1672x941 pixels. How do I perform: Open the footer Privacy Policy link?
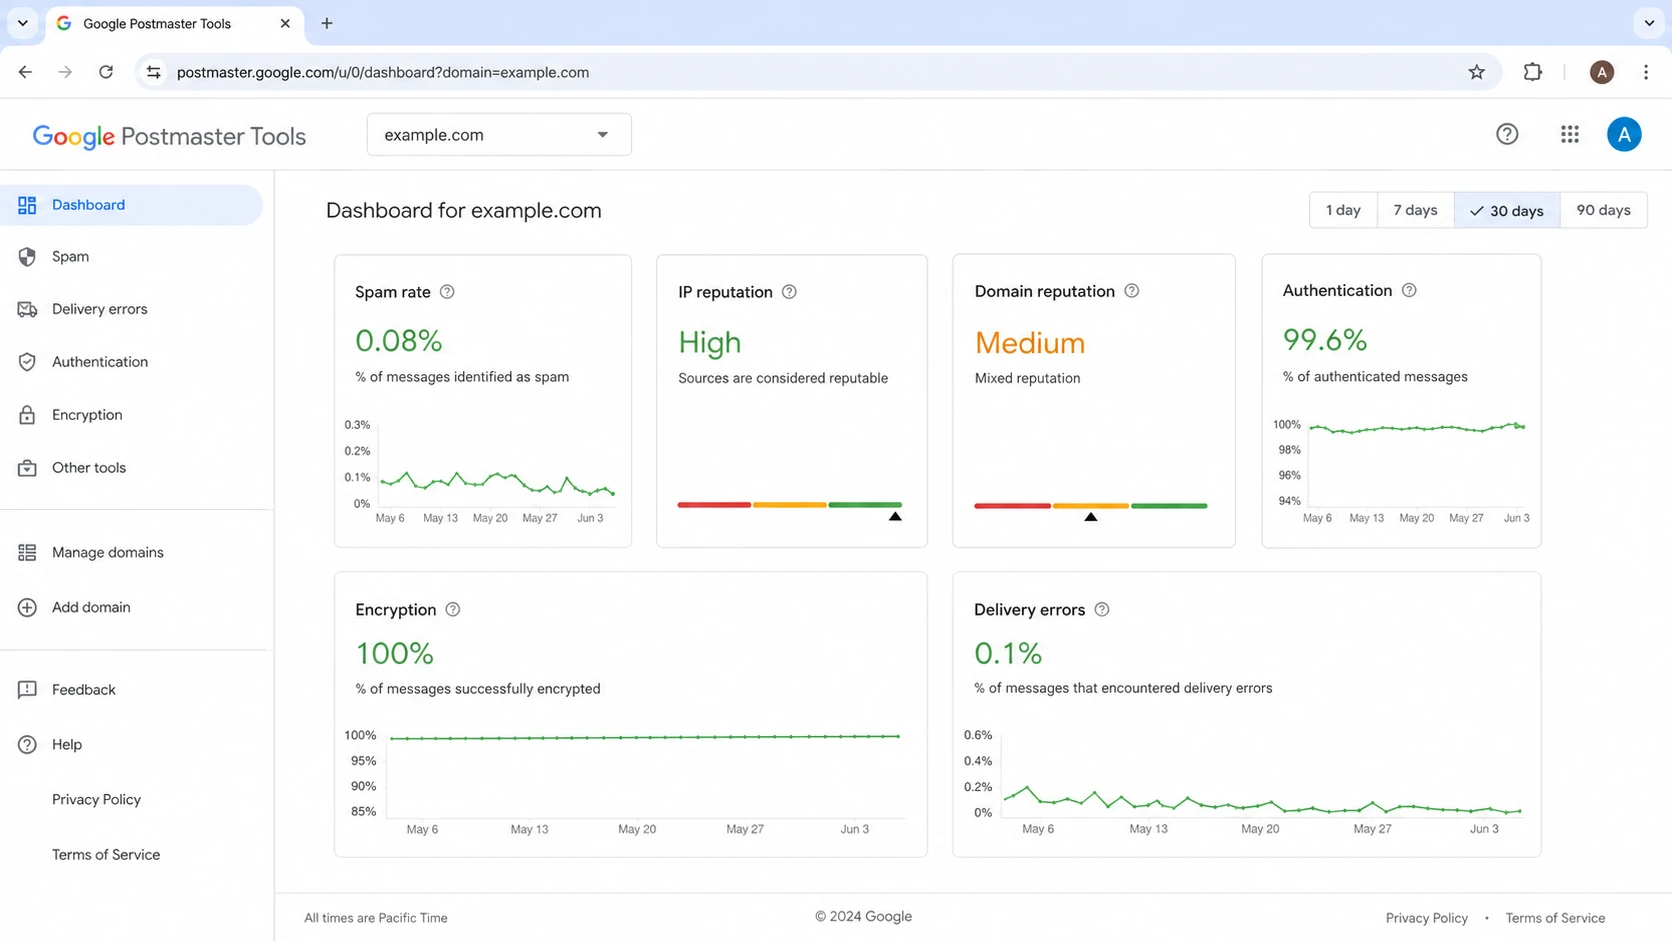[1426, 918]
